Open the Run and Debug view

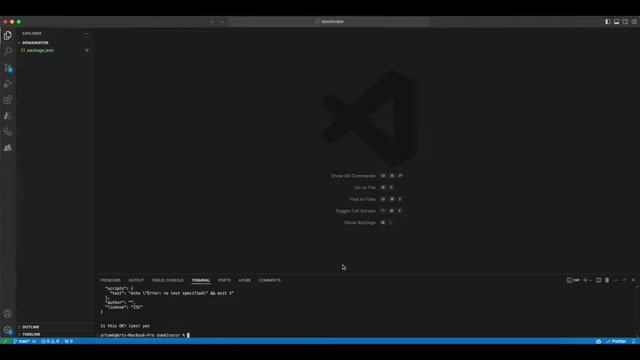(x=8, y=84)
